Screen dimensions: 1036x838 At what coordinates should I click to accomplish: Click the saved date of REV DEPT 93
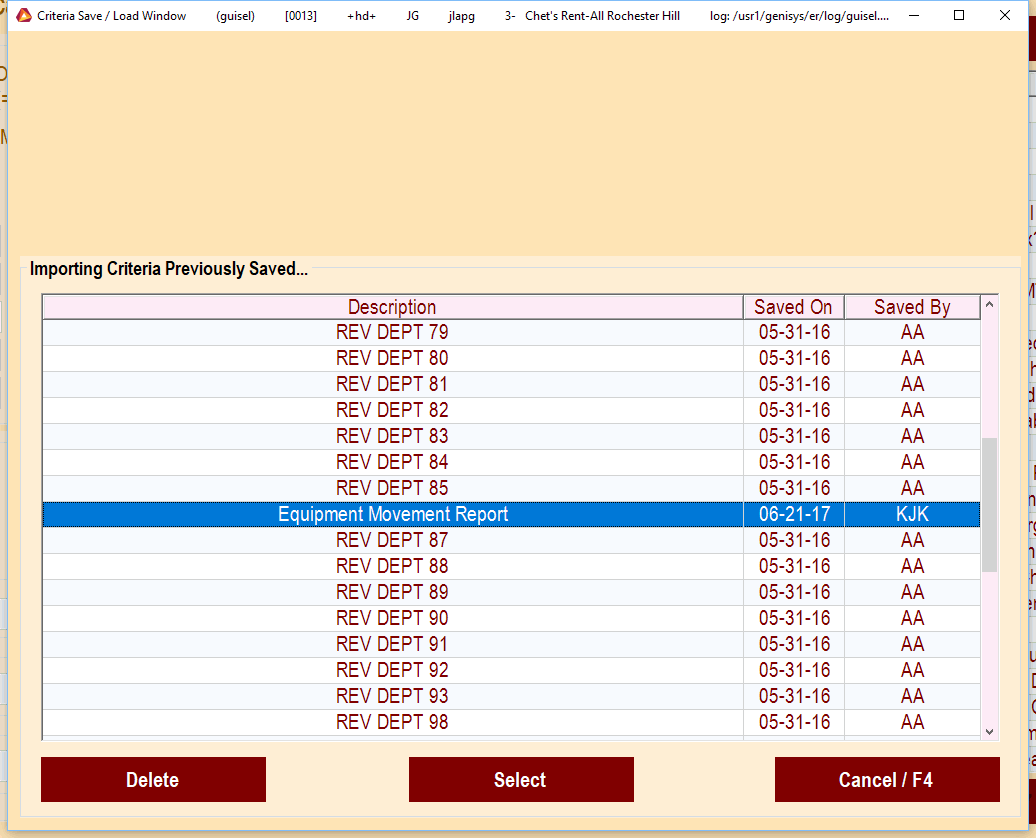(794, 696)
